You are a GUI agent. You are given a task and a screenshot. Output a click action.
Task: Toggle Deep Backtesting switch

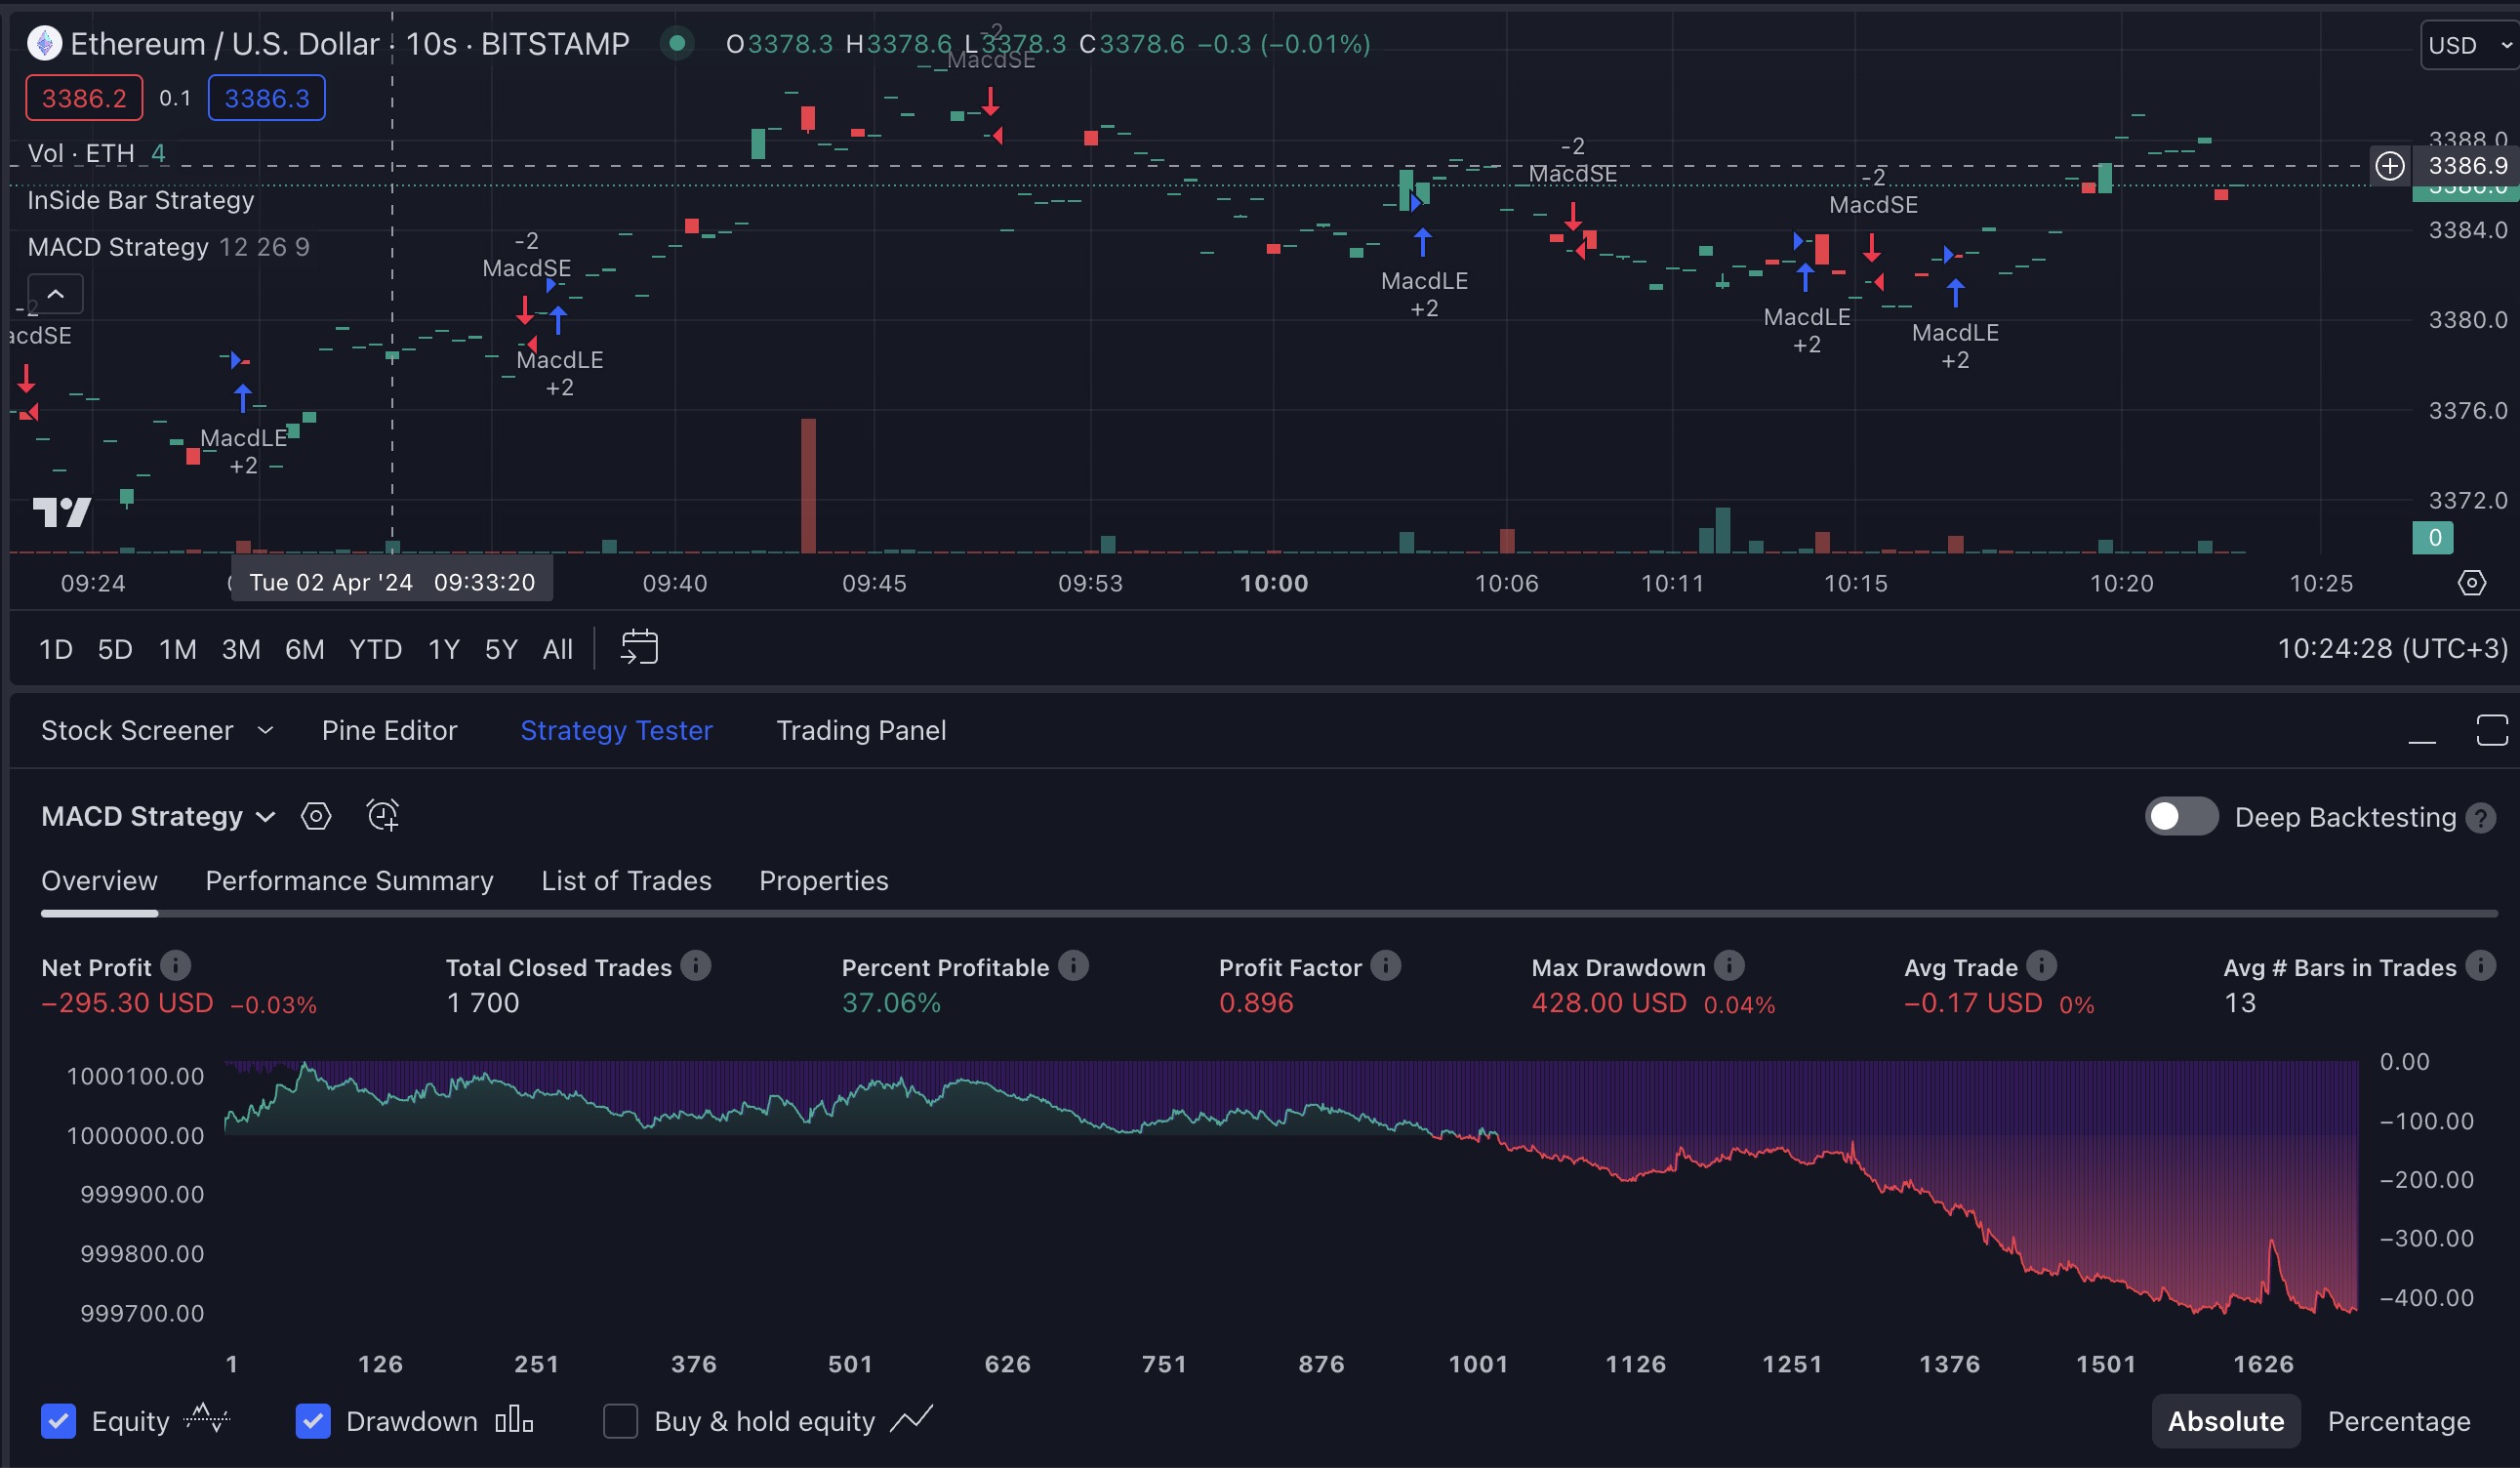pos(2181,817)
